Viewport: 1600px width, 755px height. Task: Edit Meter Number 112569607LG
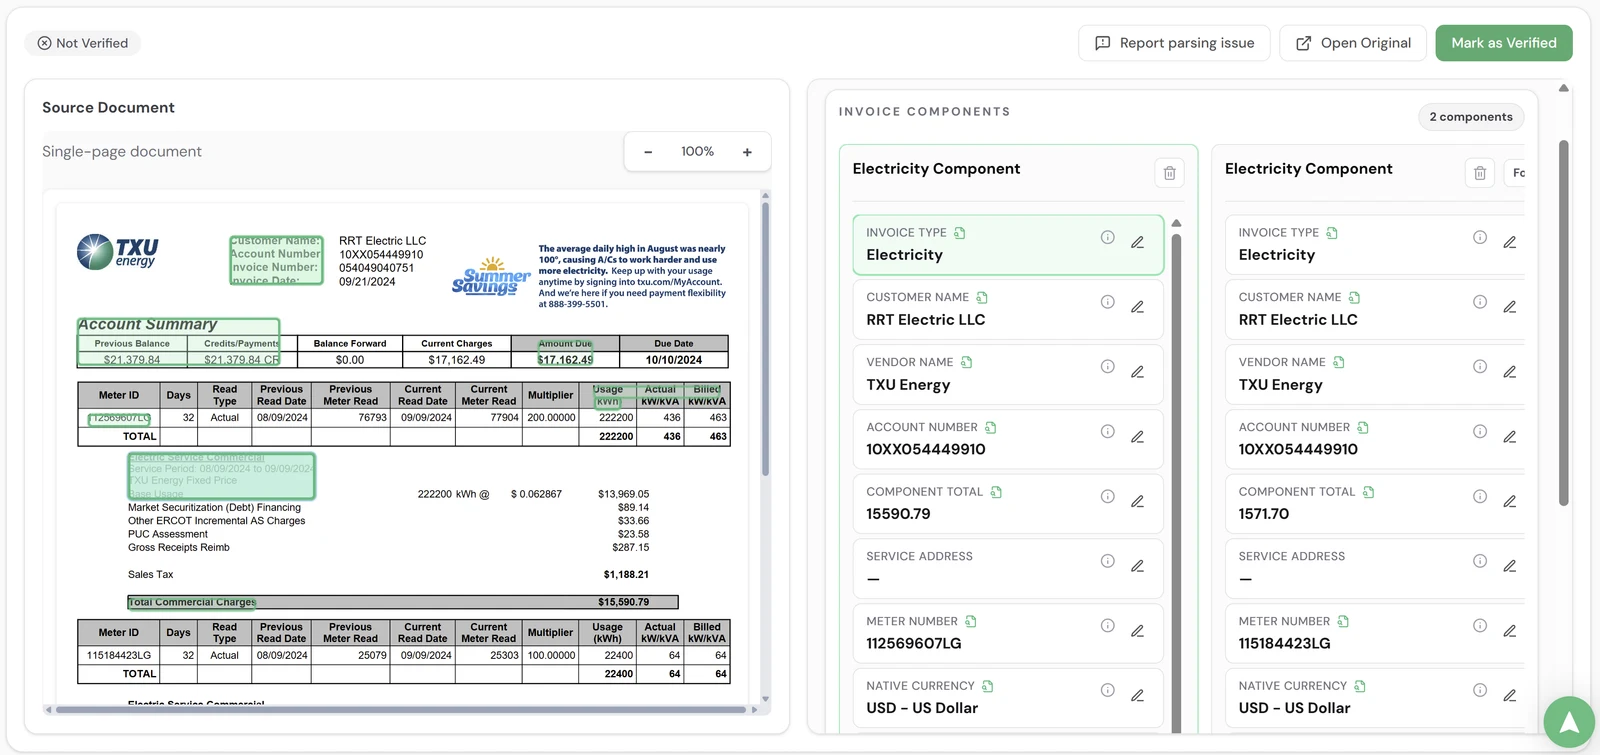coord(1138,631)
